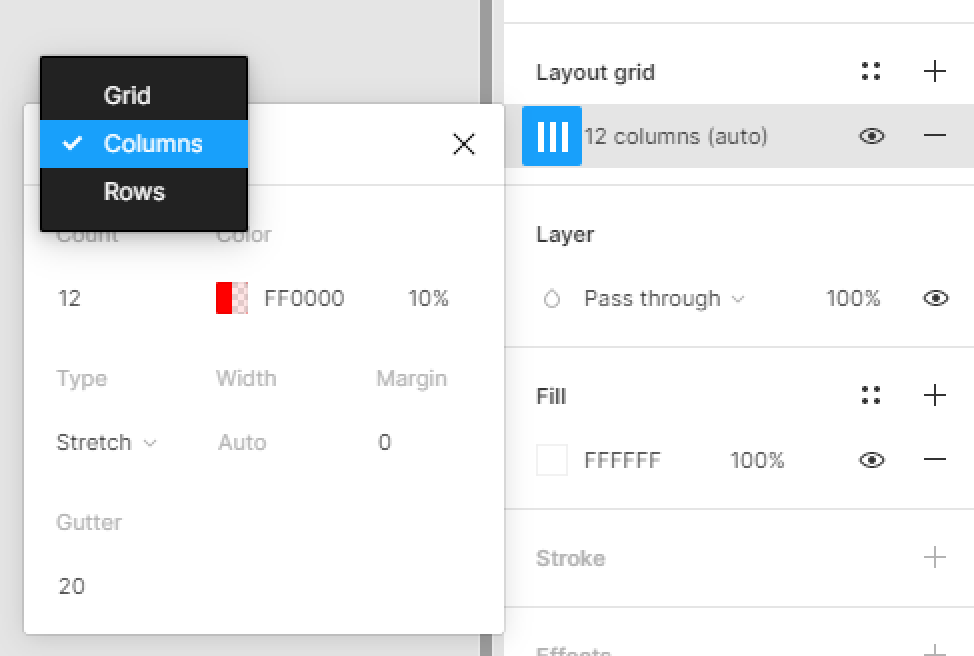Viewport: 974px width, 656px height.
Task: Click the layer blend mode droplet icon
Action: point(552,299)
